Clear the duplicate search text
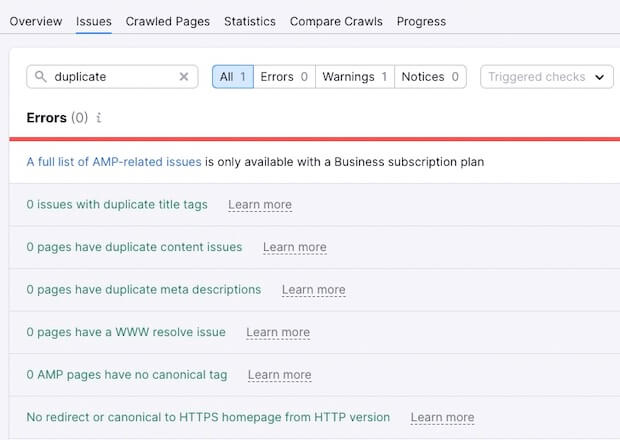This screenshot has height=440, width=620. click(x=184, y=77)
